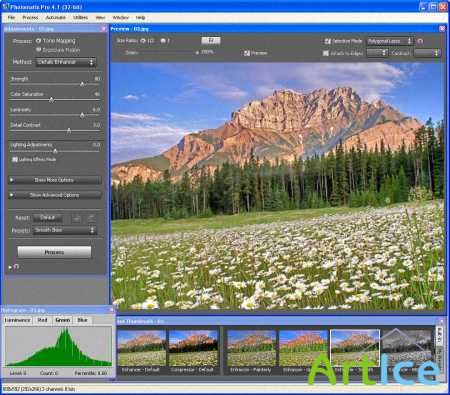Viewport: 450px width, 395px height.
Task: Close the Histogram panel
Action: pyautogui.click(x=112, y=310)
